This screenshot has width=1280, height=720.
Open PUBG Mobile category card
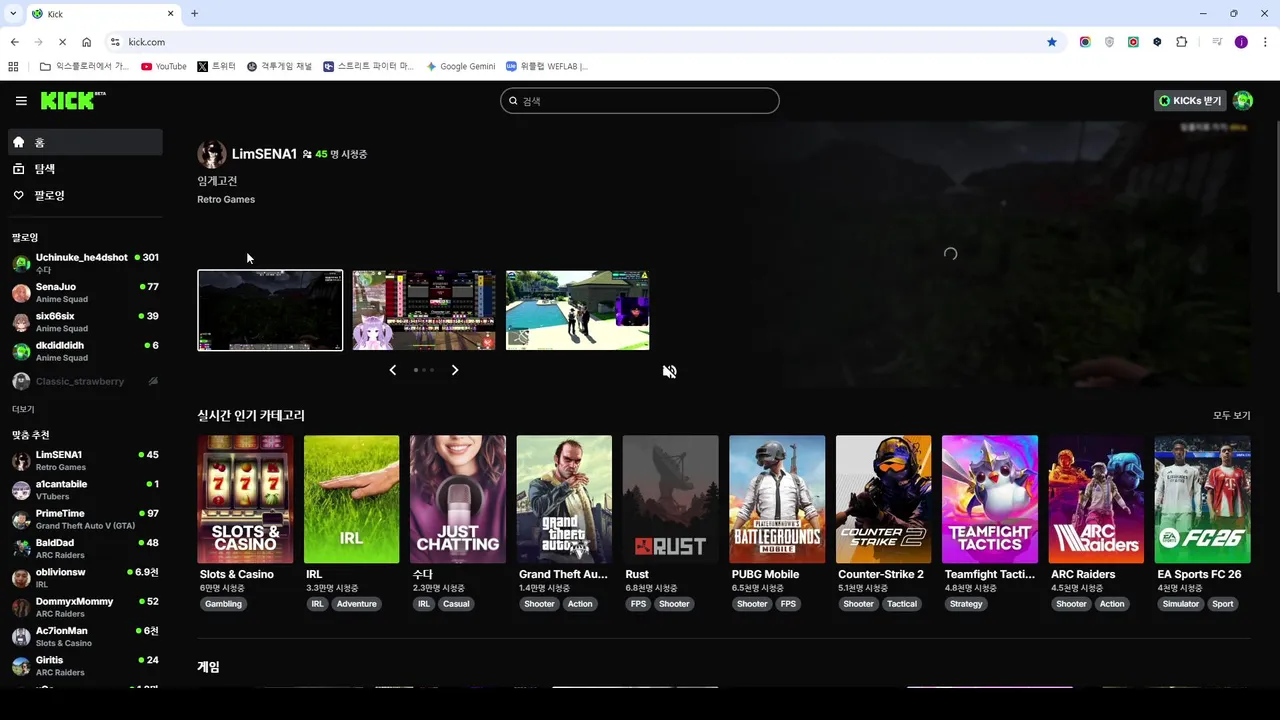pos(777,499)
